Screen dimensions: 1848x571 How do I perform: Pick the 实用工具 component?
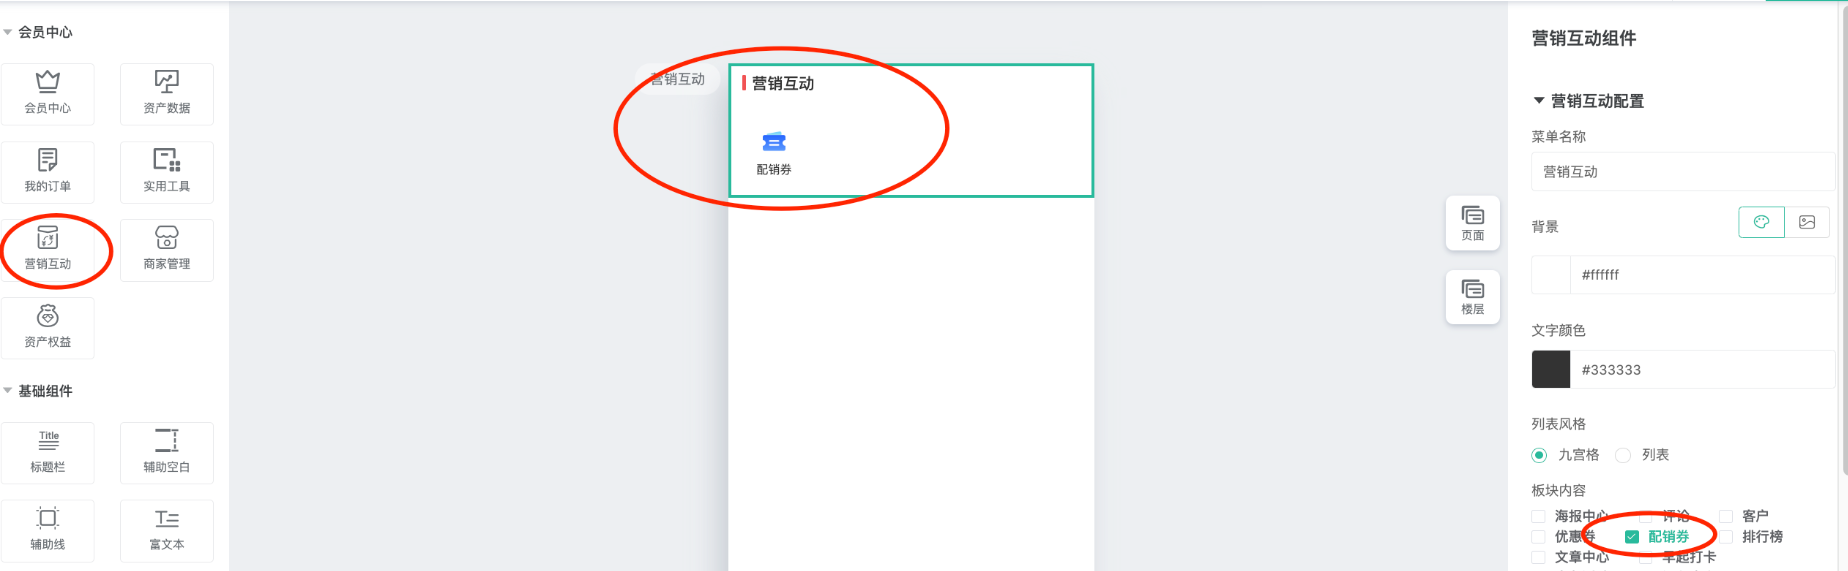[x=166, y=171]
